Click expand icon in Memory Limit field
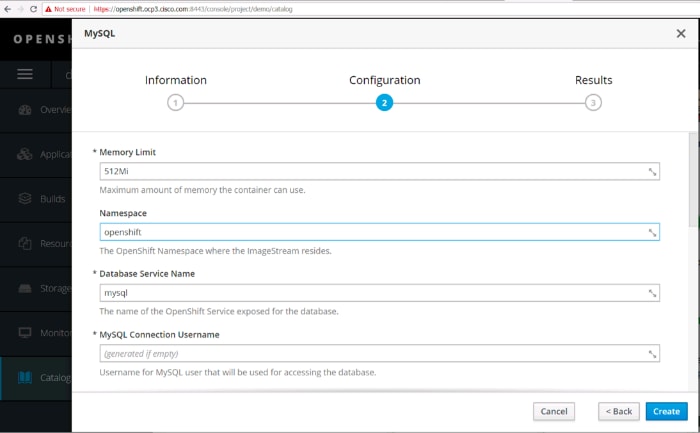700x433 pixels. click(652, 172)
